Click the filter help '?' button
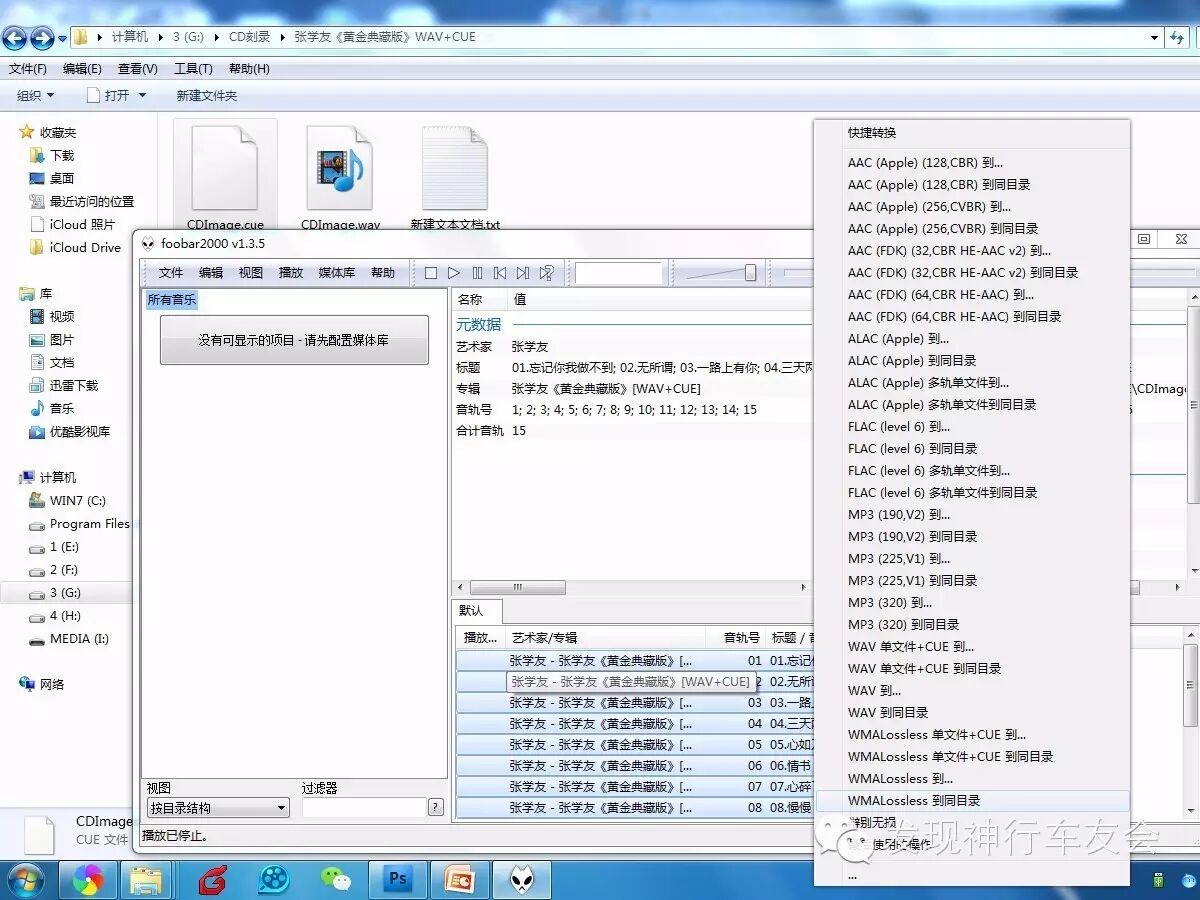Image resolution: width=1200 pixels, height=900 pixels. [436, 807]
